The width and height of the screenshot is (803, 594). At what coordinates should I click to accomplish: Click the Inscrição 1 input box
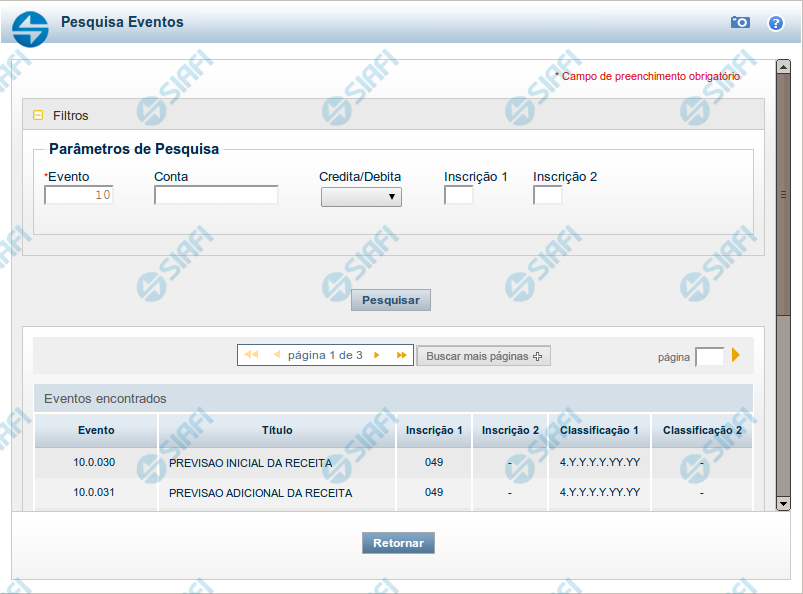pos(458,196)
